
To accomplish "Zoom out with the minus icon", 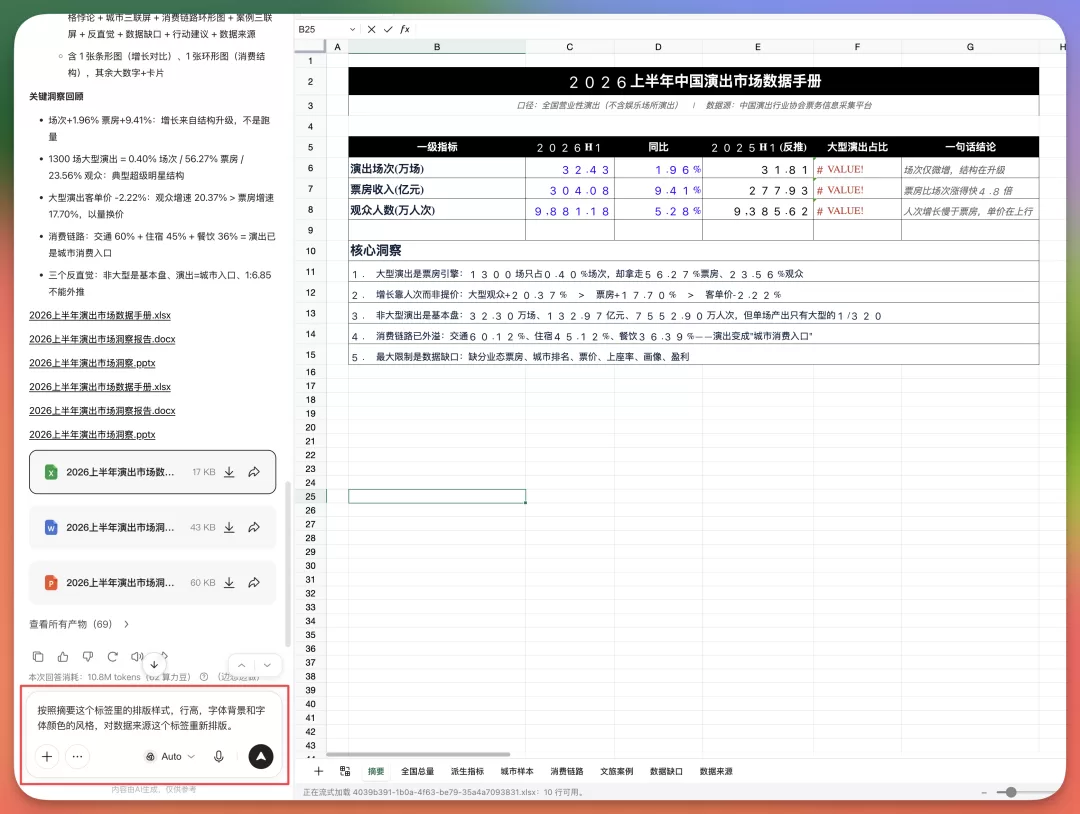I will 984,792.
